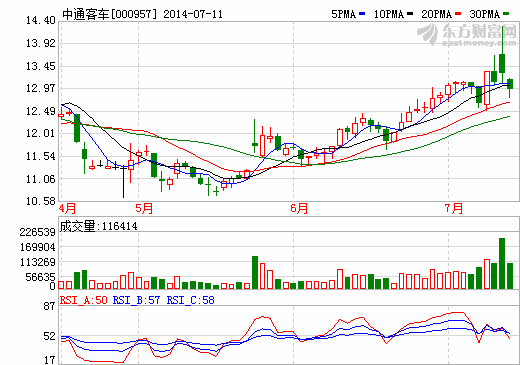
Task: Click the last candlestick on the price chart
Action: (510, 88)
